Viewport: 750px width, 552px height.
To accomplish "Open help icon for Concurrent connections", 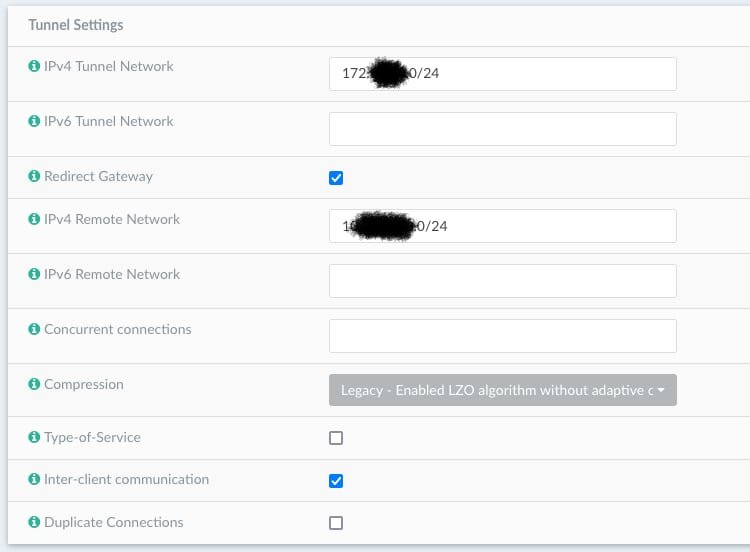I will (35, 330).
